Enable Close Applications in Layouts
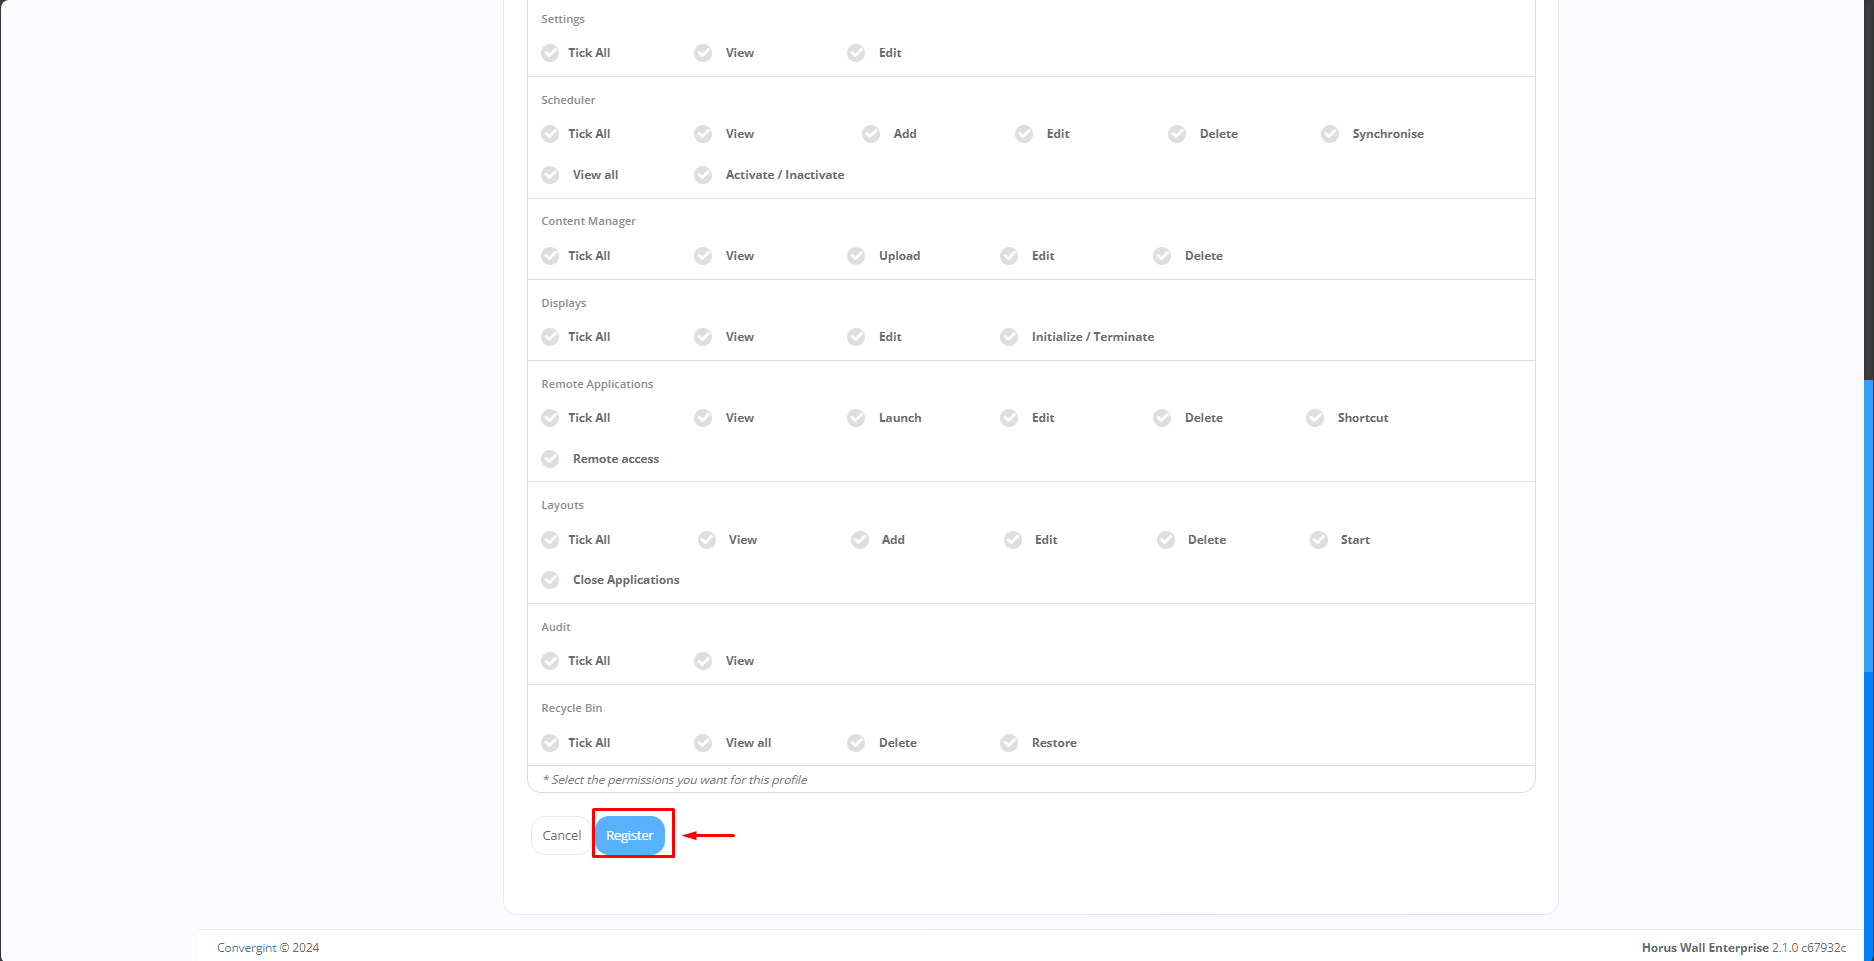Screen dimensions: 1874x961 point(550,580)
